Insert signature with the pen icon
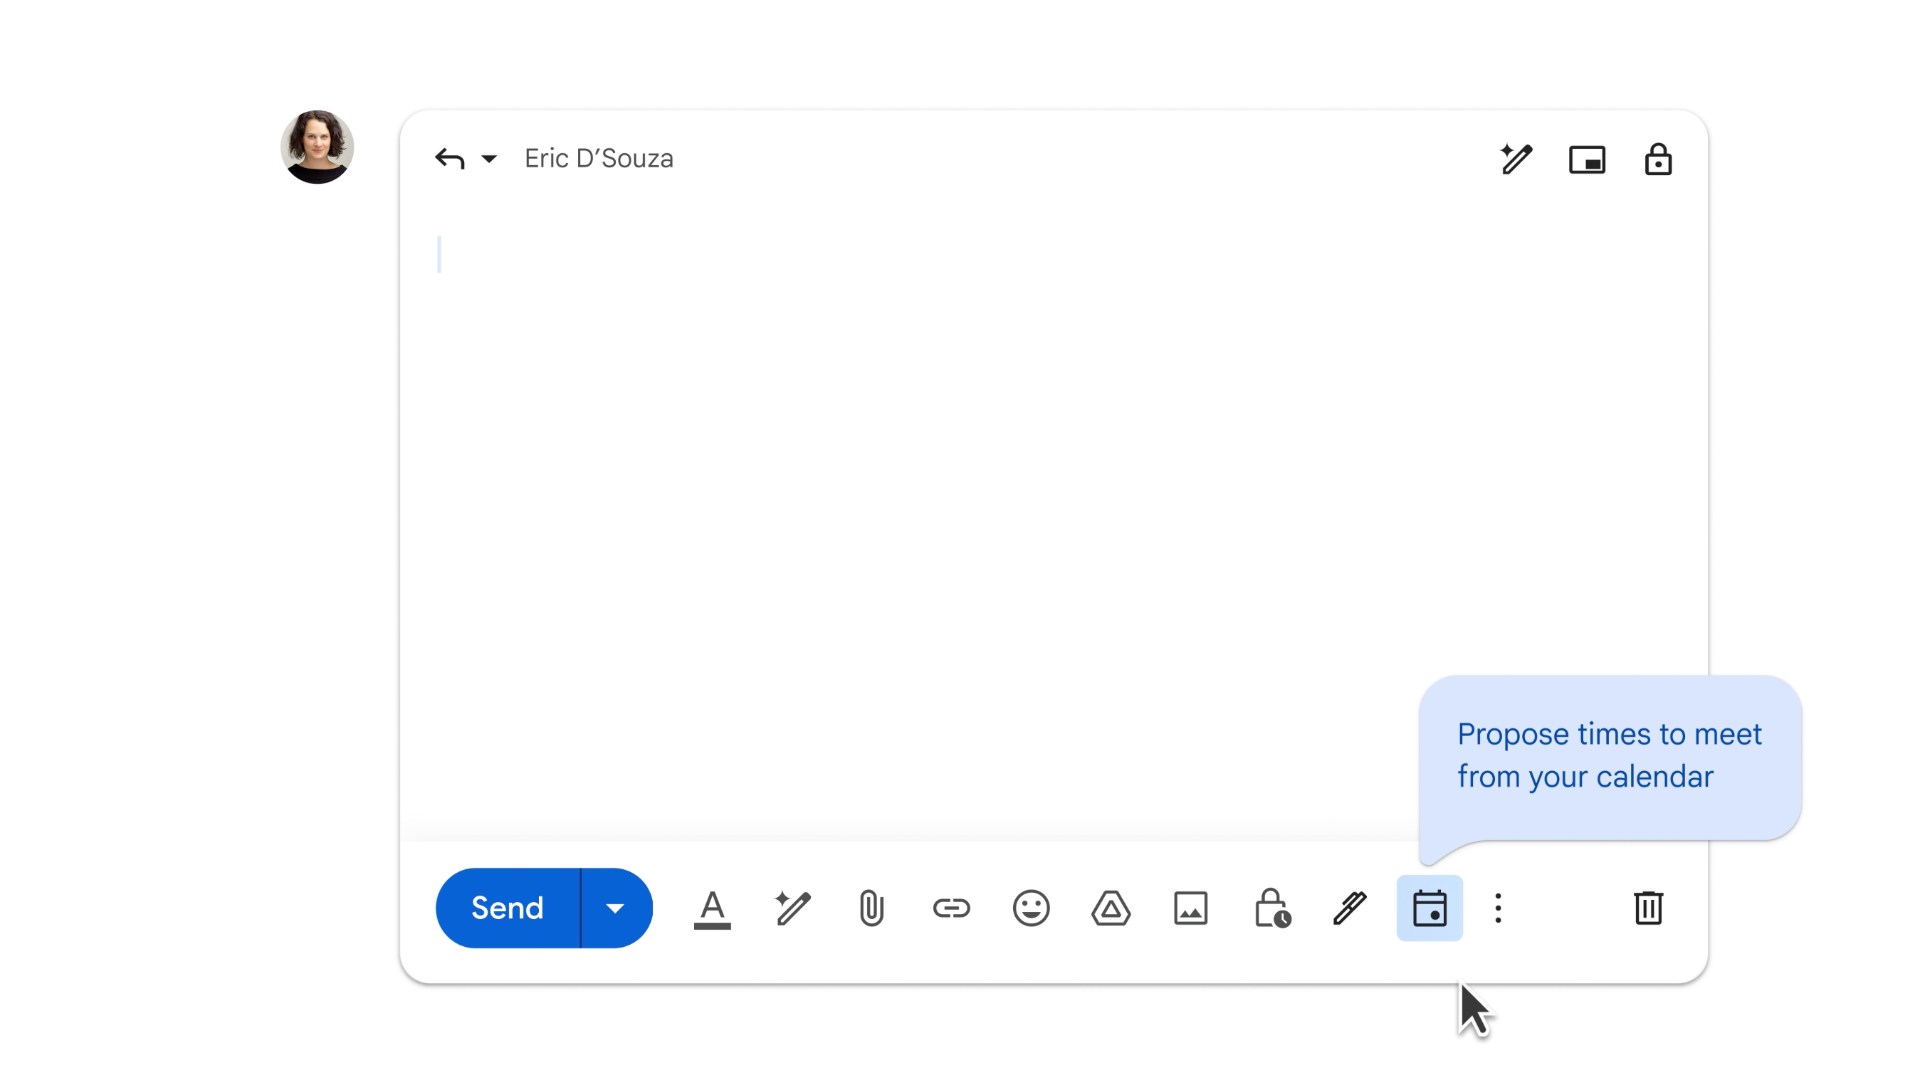Viewport: 1920px width, 1080px height. pos(1350,908)
